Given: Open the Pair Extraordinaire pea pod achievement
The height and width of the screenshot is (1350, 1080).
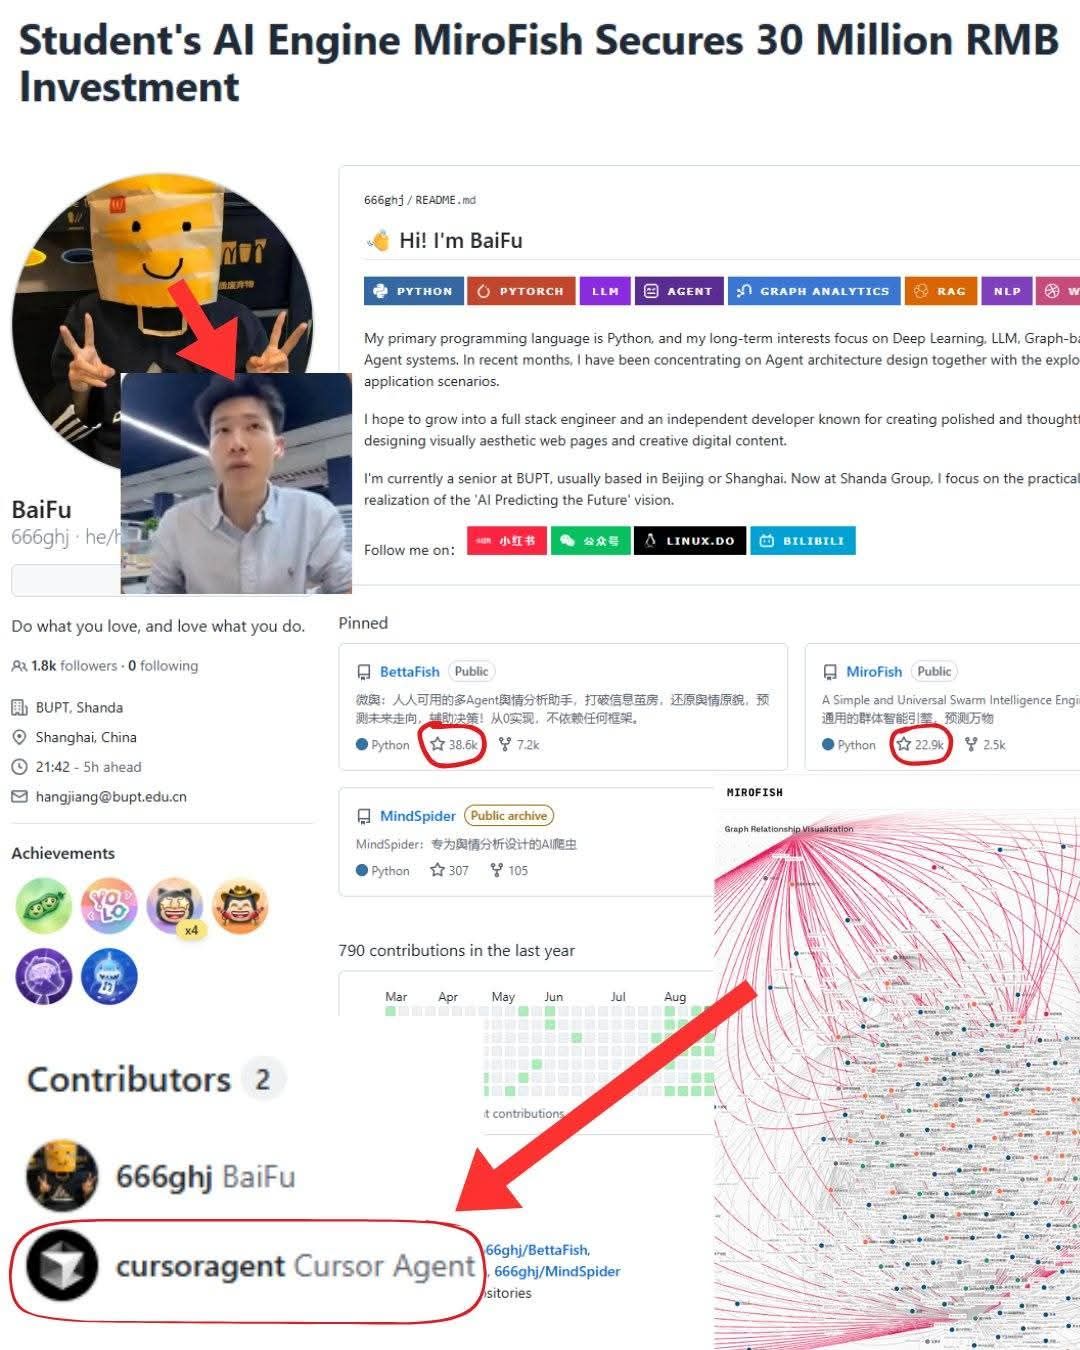Looking at the screenshot, I should tap(43, 906).
